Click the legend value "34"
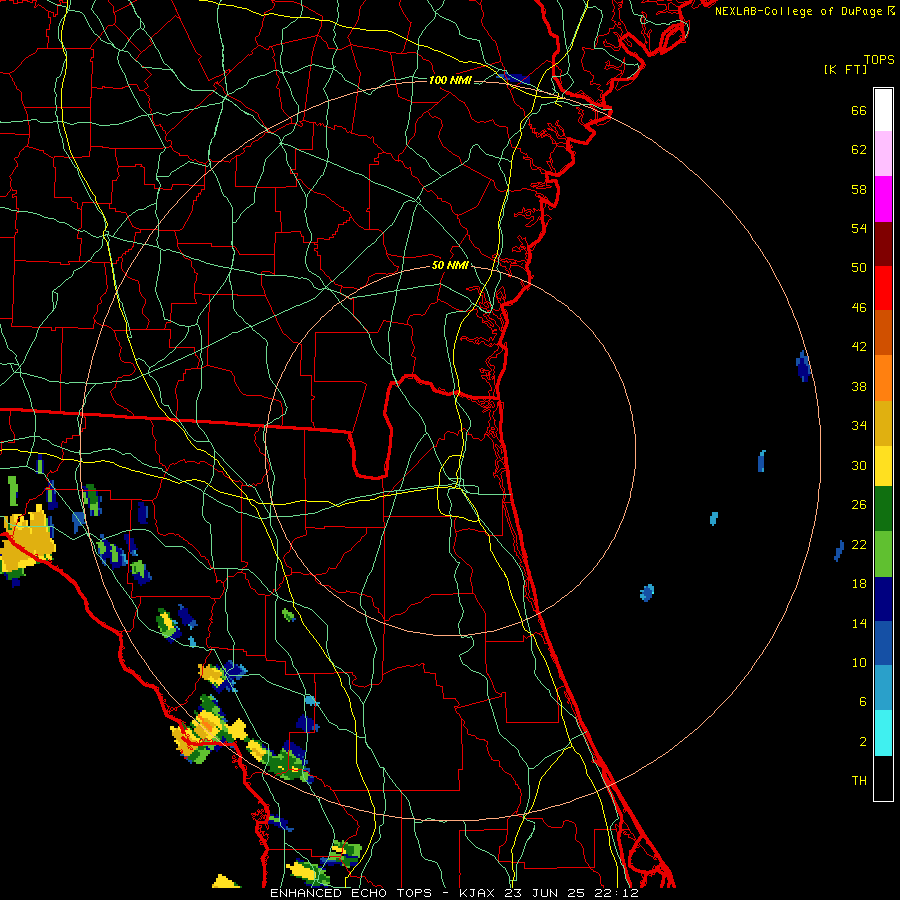 859,426
